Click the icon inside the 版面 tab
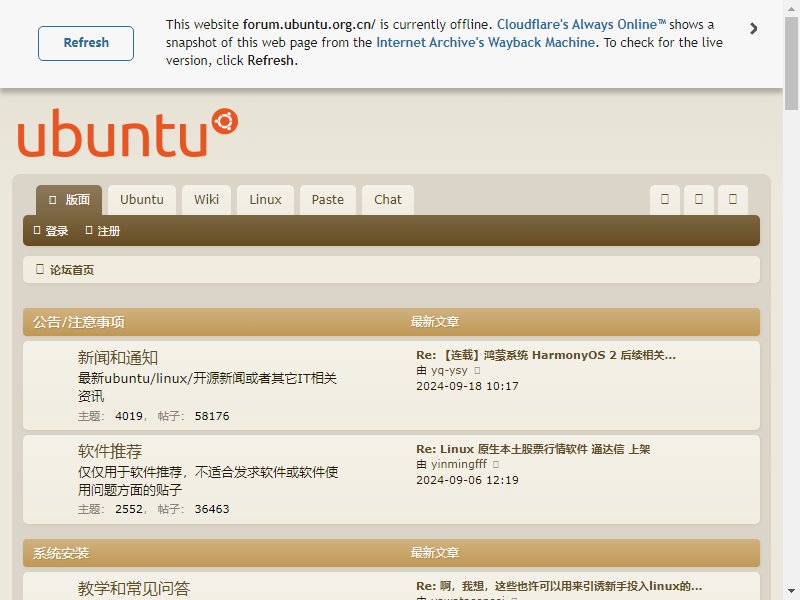Screen dimensions: 800x600 click(53, 200)
